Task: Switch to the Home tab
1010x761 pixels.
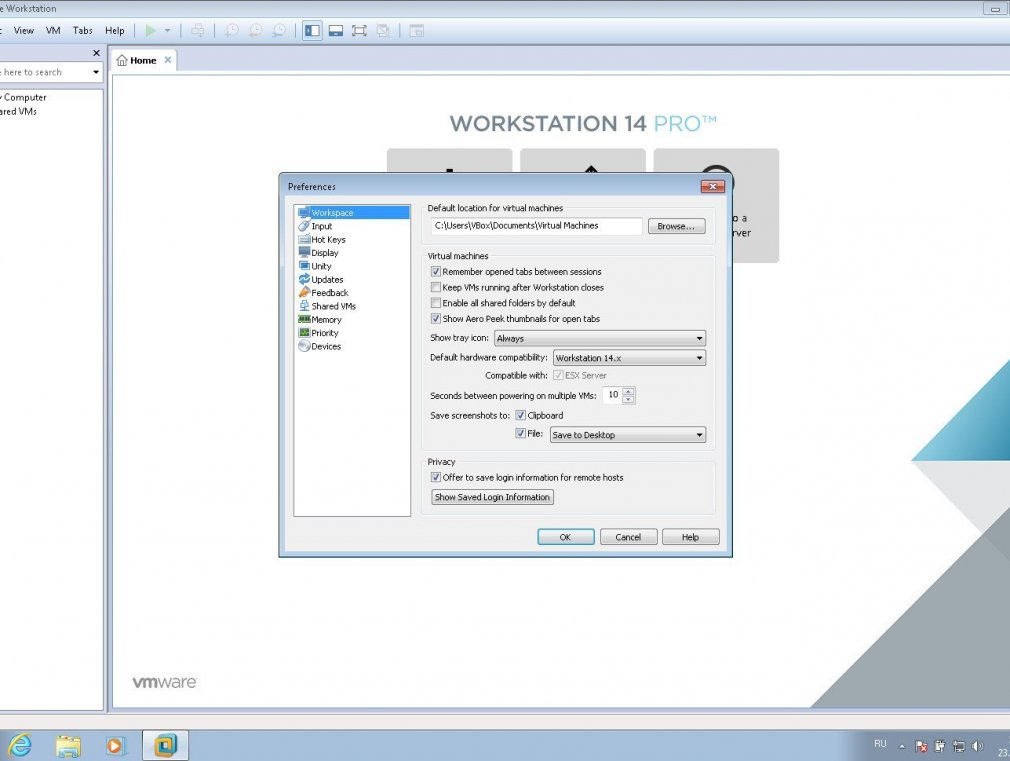Action: [143, 60]
